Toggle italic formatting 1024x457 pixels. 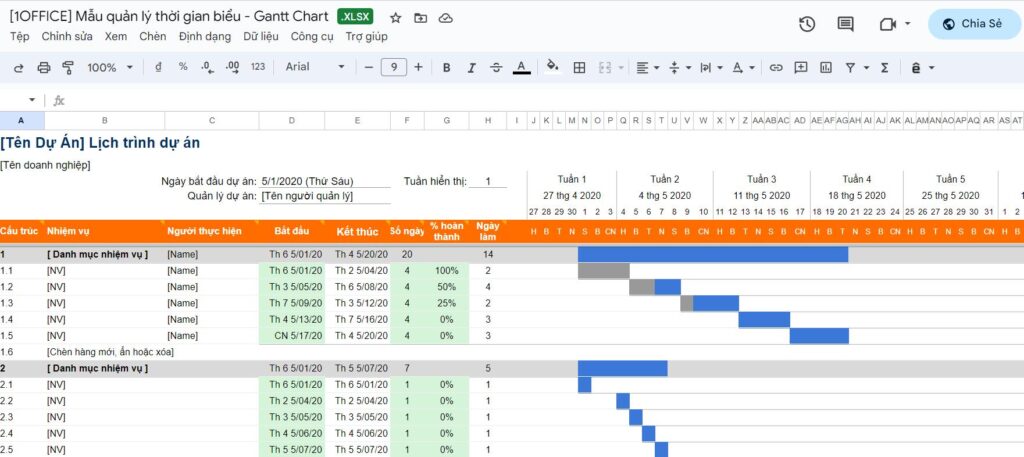tap(471, 67)
